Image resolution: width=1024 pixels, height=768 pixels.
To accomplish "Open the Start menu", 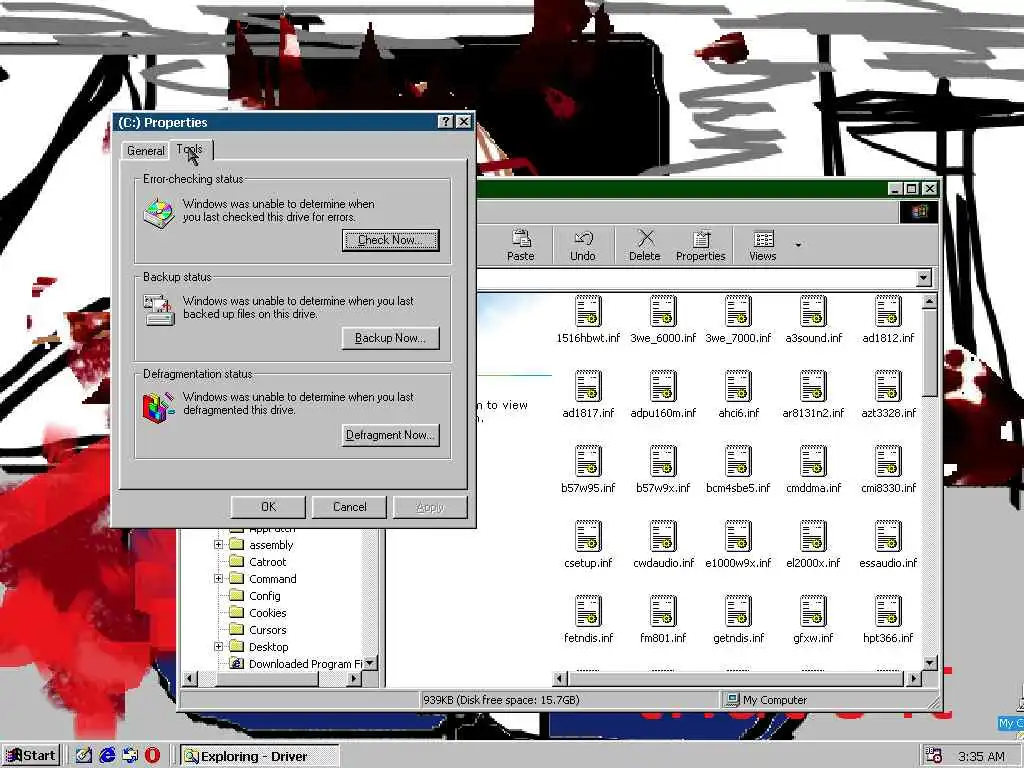I will 31,756.
